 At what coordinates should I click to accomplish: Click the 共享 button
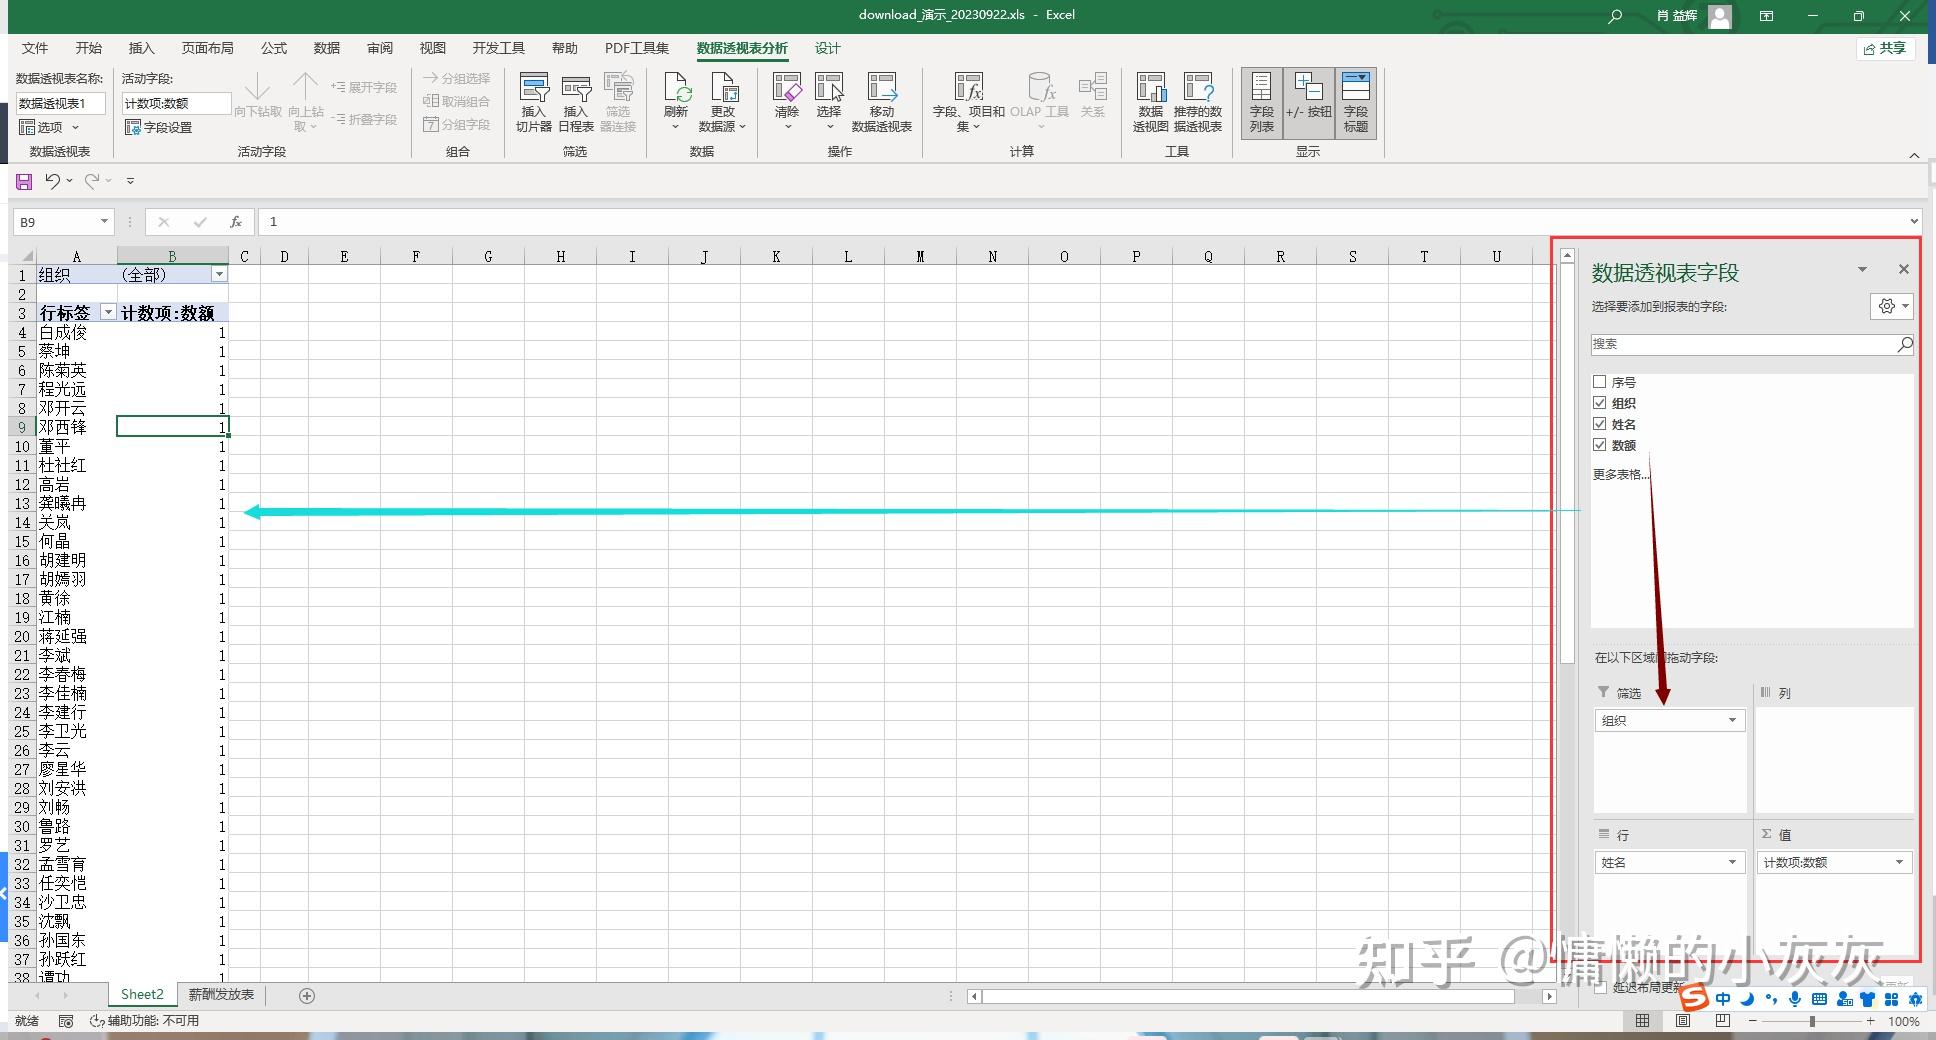pyautogui.click(x=1885, y=48)
